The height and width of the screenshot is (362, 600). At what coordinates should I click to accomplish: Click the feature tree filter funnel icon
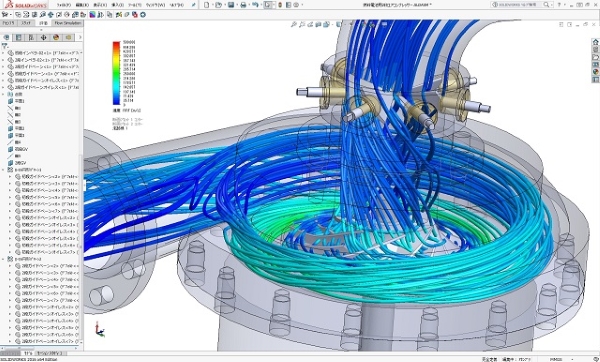[x=5, y=46]
